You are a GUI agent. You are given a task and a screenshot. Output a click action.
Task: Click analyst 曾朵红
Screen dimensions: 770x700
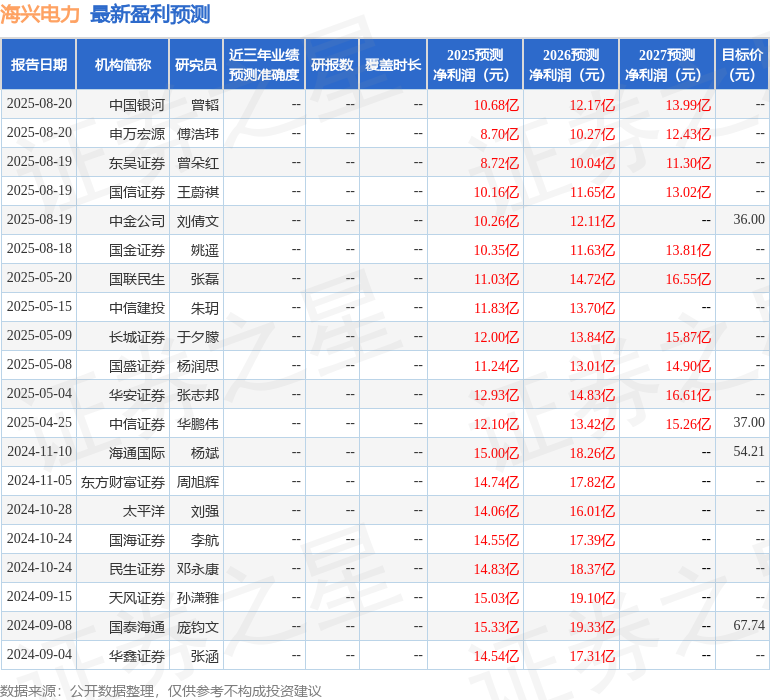click(197, 163)
